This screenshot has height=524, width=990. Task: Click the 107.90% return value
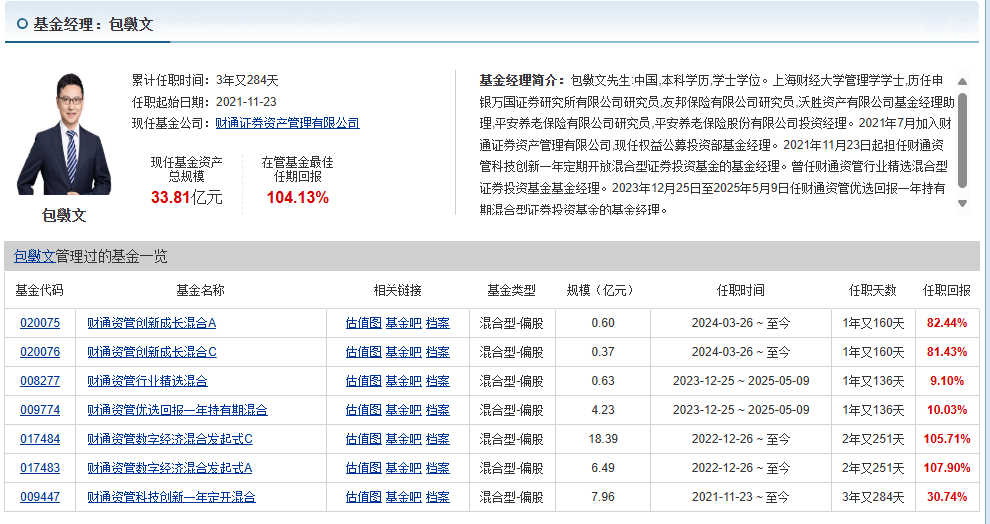(x=946, y=468)
